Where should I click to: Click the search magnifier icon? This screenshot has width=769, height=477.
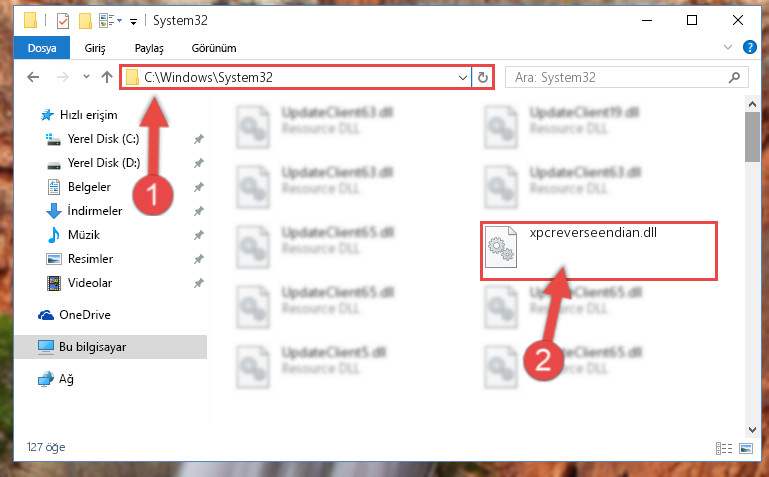[x=734, y=77]
